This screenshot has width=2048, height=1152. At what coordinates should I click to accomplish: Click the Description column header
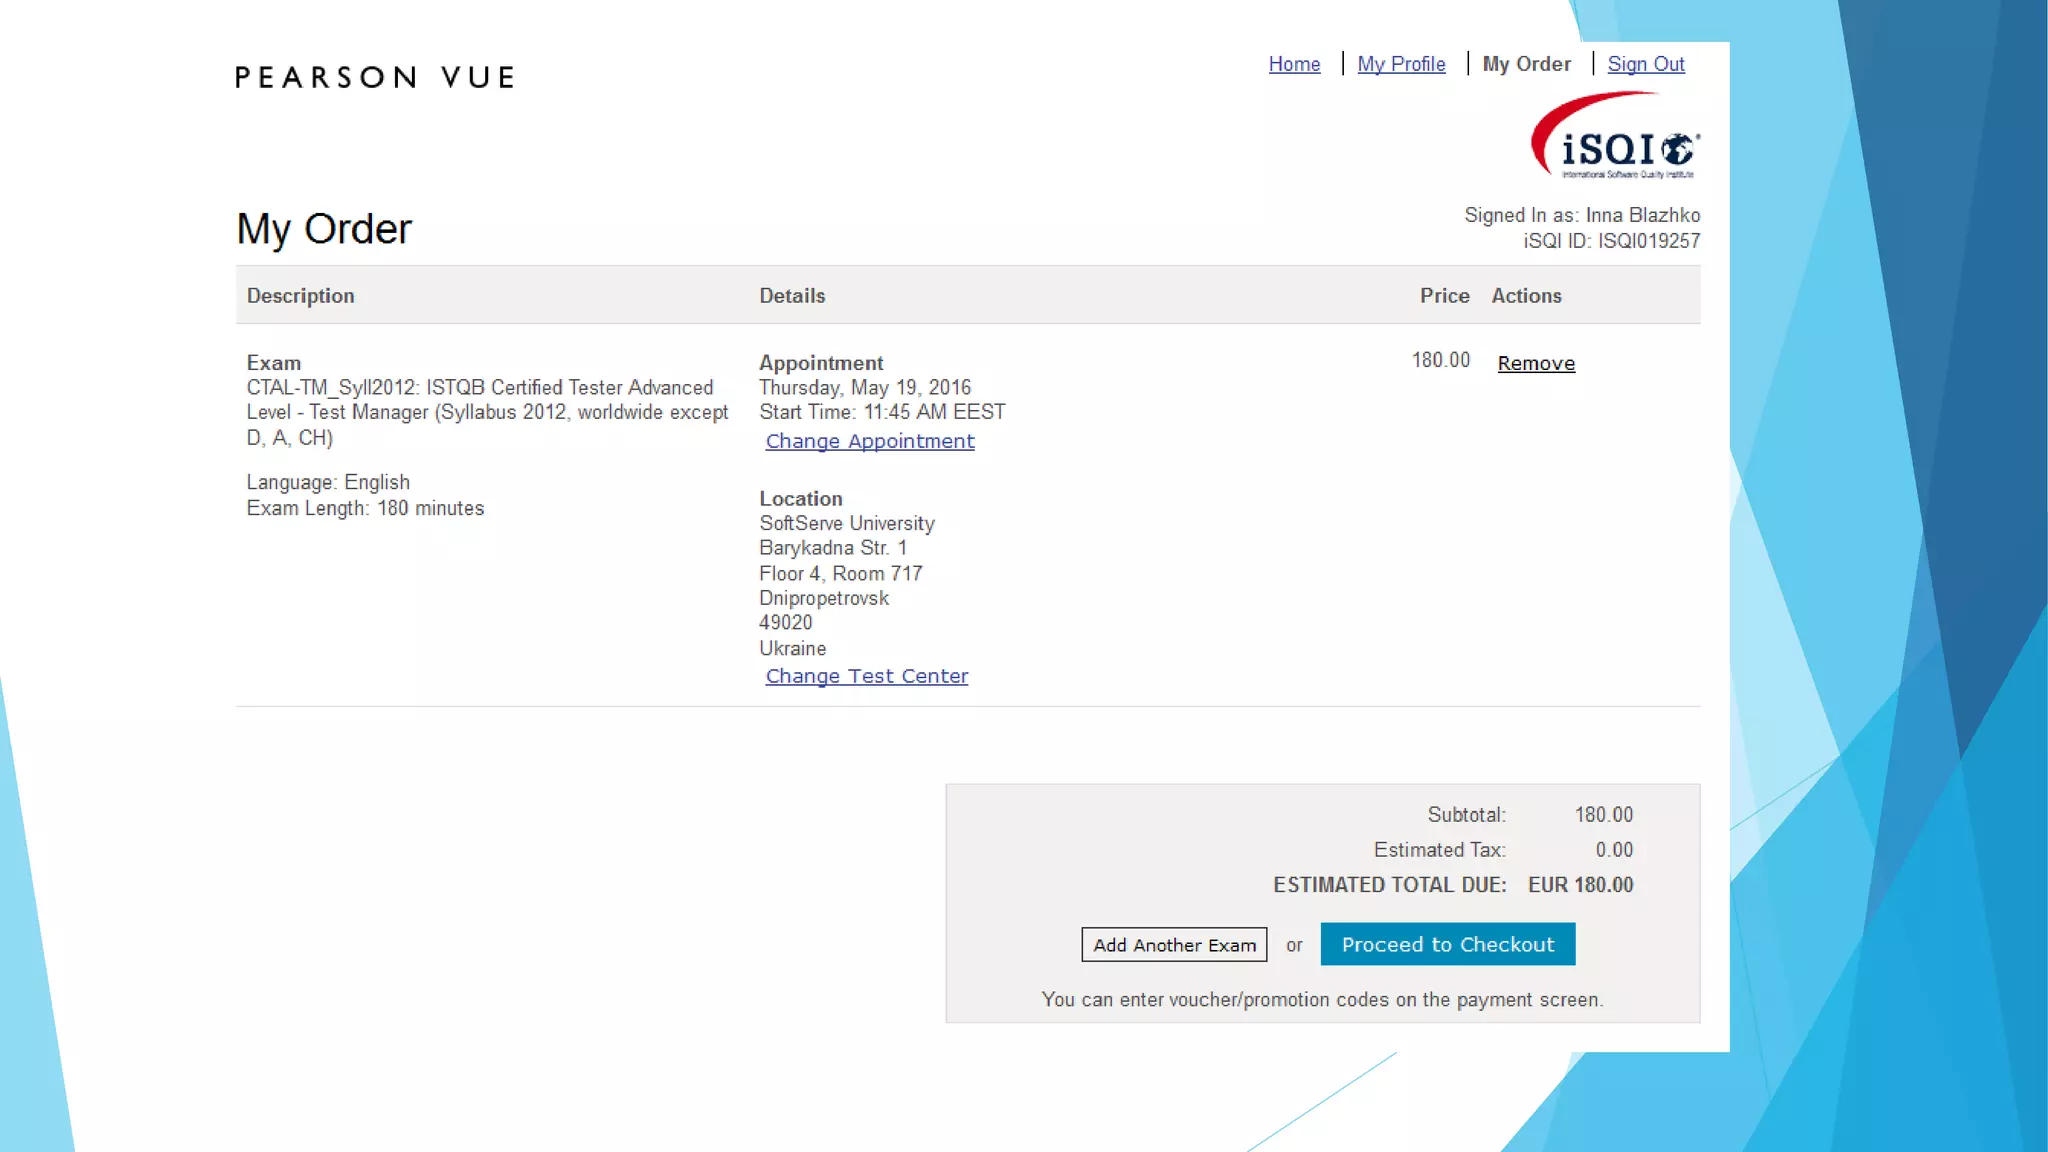coord(301,296)
